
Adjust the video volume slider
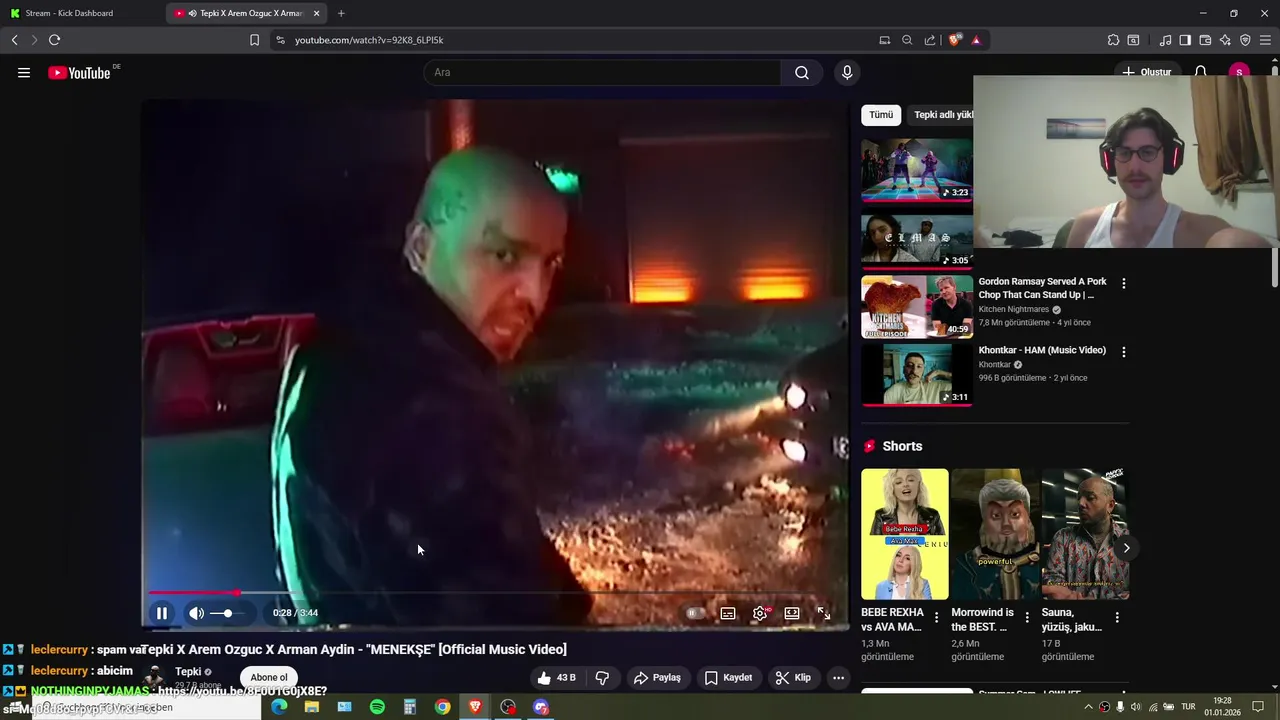coord(227,613)
